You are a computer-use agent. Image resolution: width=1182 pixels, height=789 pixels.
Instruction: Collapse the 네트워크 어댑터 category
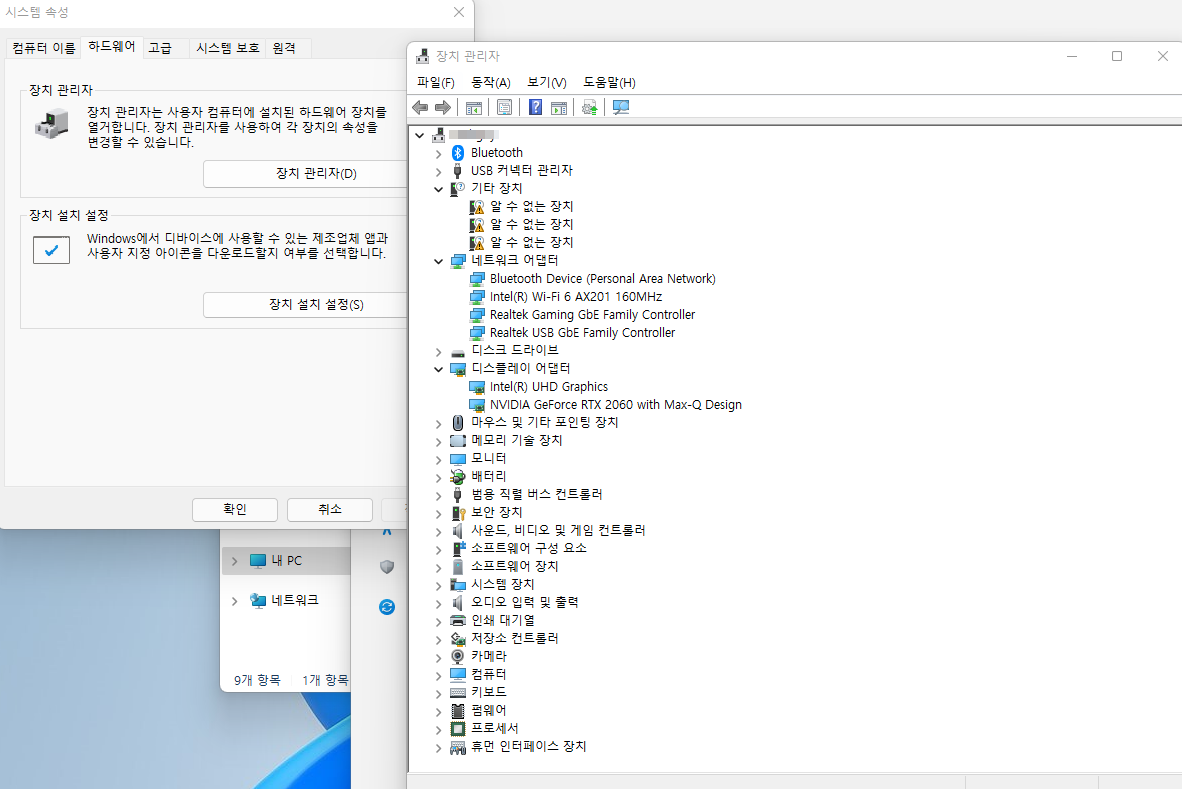(438, 261)
